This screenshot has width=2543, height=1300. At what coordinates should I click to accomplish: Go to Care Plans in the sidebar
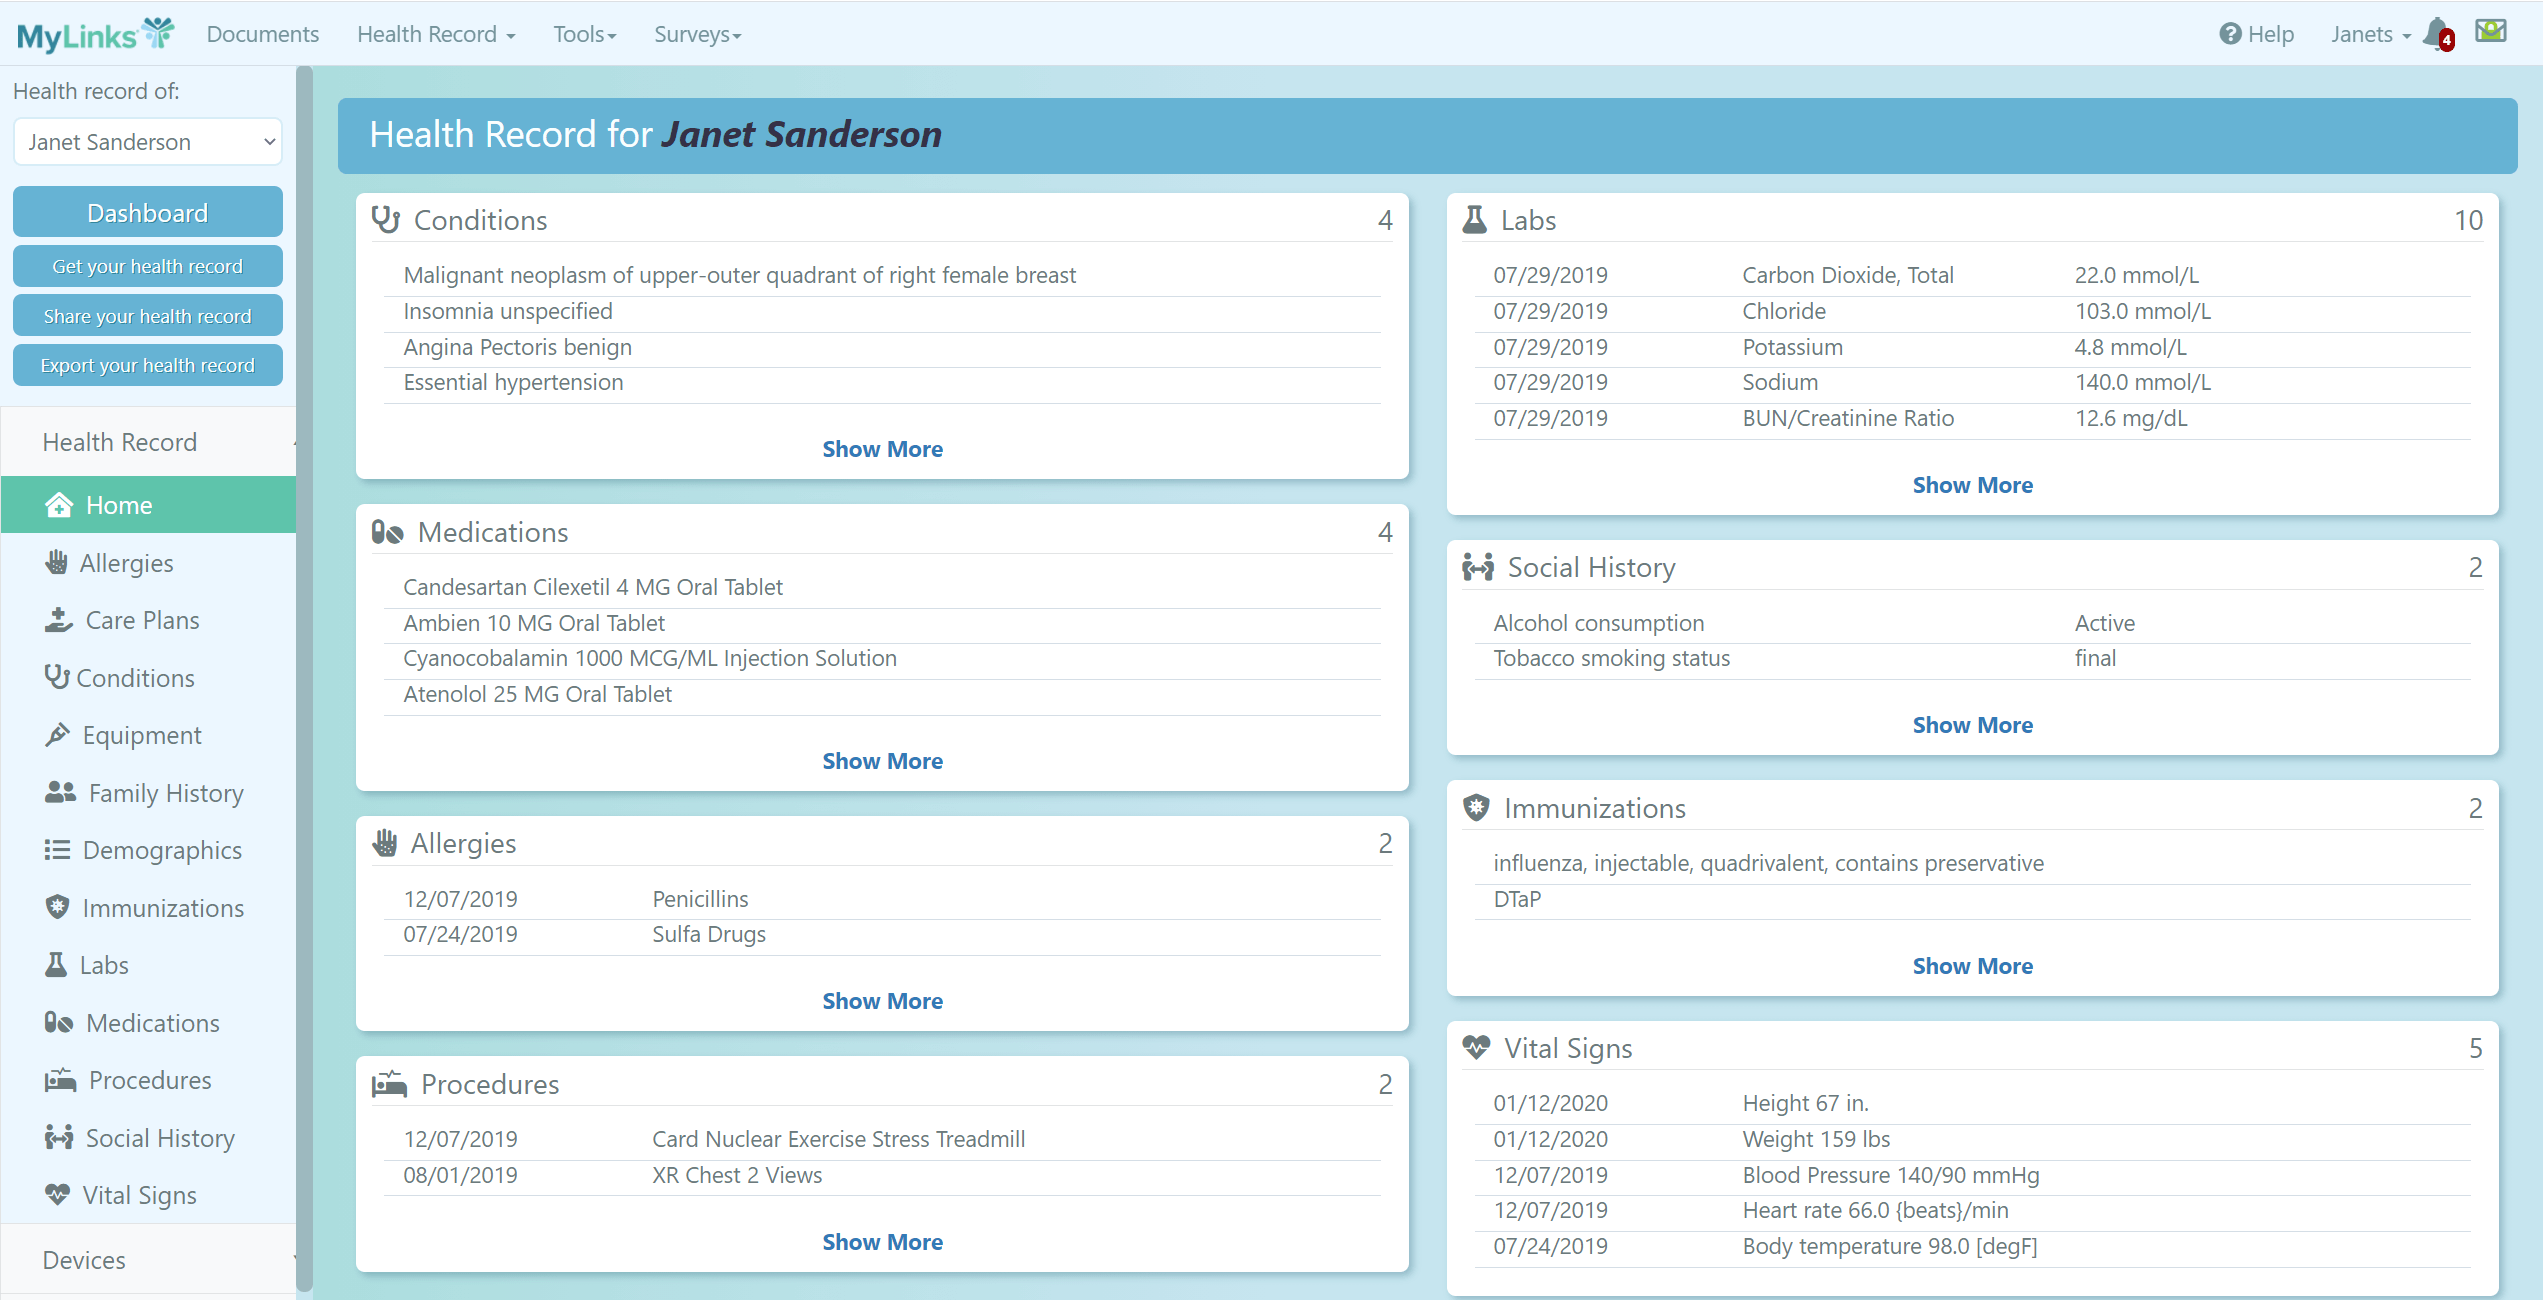pos(148,620)
